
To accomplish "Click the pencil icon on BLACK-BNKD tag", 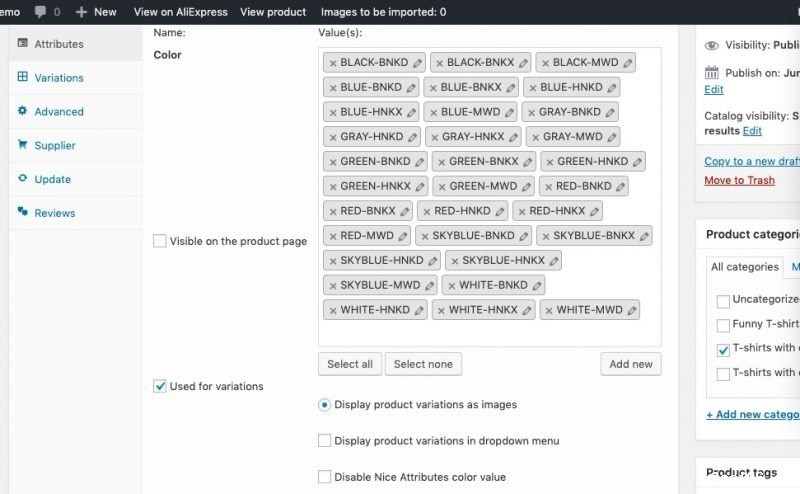I will 417,62.
